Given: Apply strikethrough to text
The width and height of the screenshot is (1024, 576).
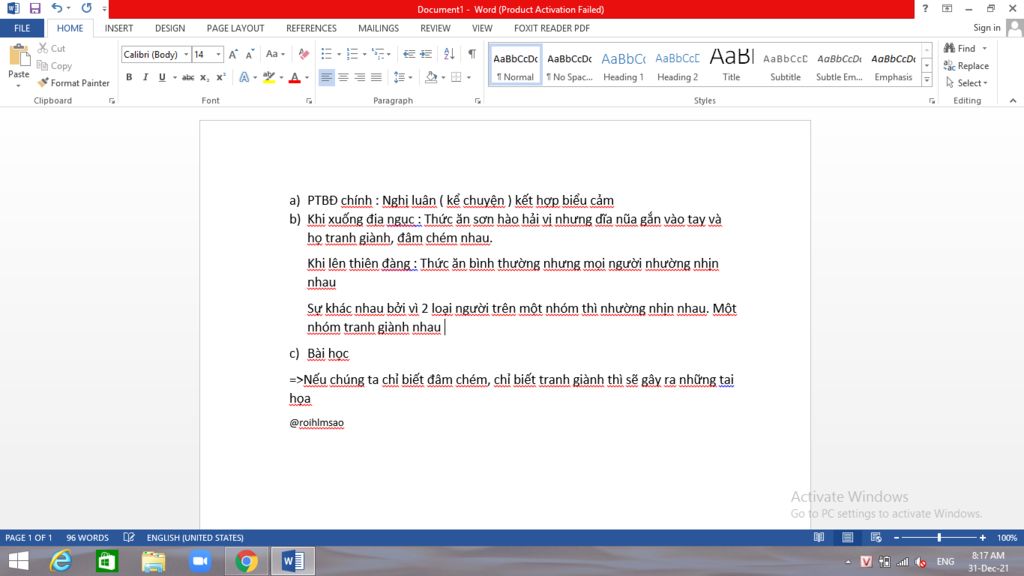Looking at the screenshot, I should 187,77.
